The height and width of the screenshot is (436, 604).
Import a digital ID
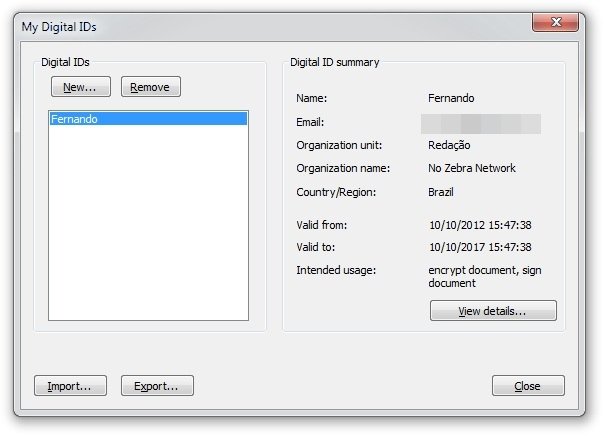pos(70,386)
